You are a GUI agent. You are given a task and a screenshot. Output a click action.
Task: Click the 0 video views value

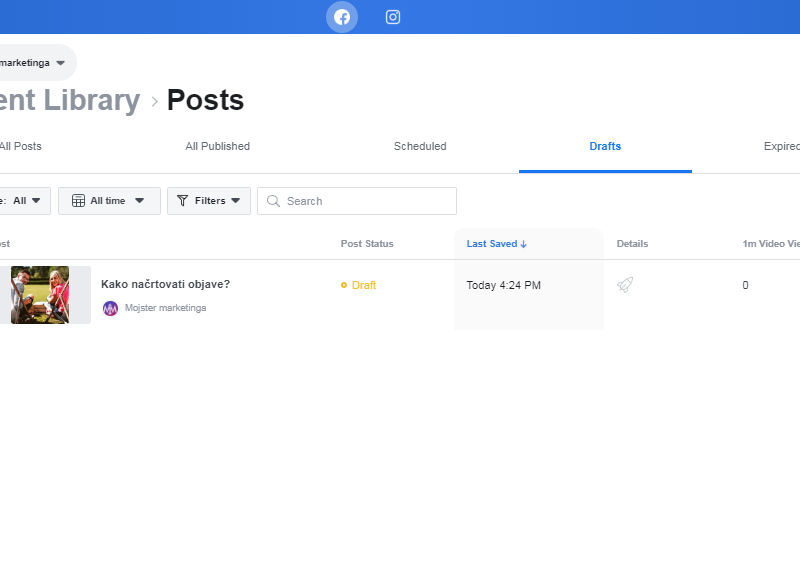pos(745,285)
